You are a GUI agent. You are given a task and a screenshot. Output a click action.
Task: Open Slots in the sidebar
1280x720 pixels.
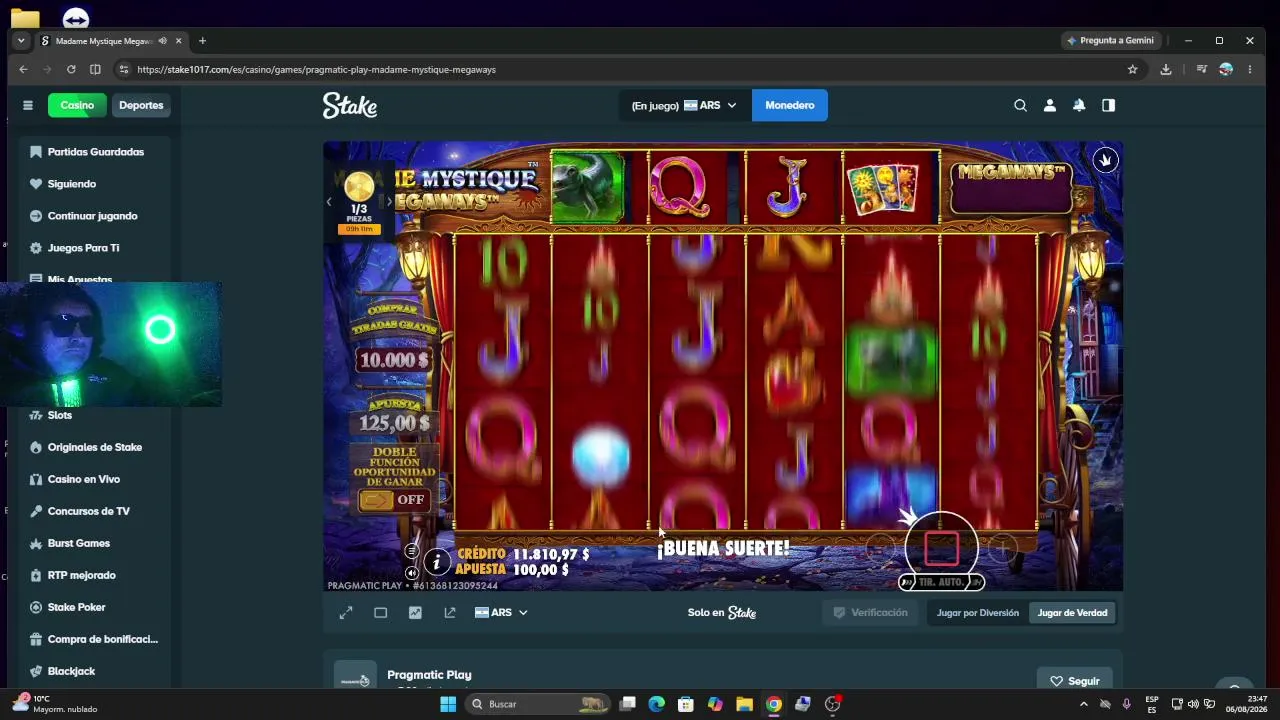[x=96, y=415]
